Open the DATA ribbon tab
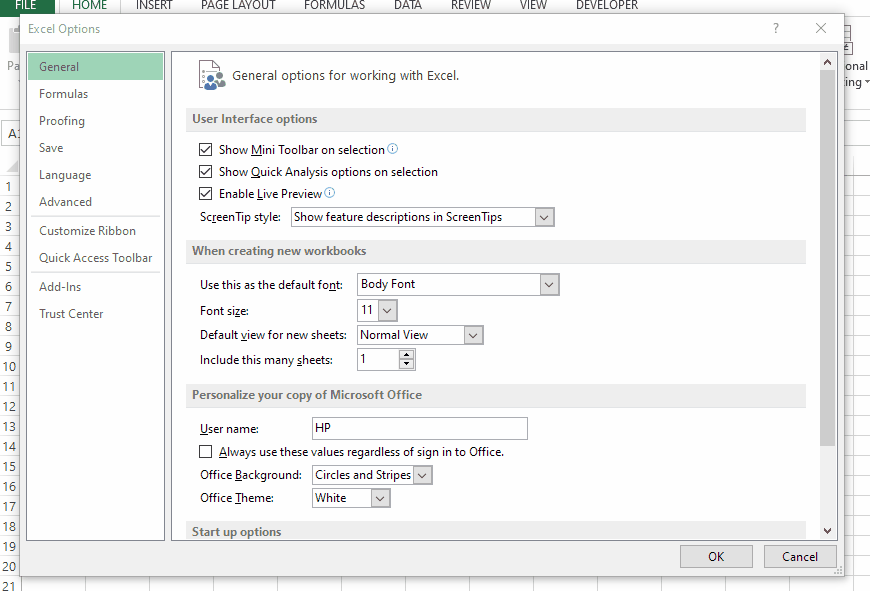 (408, 6)
